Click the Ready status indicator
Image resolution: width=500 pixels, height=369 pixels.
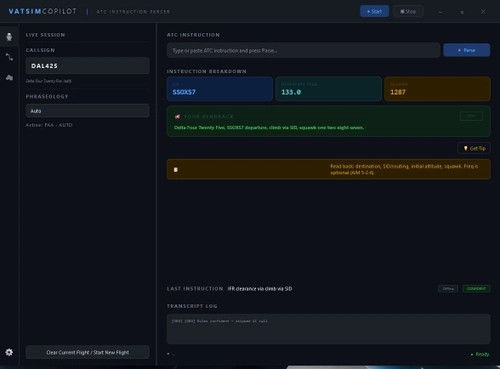480,354
